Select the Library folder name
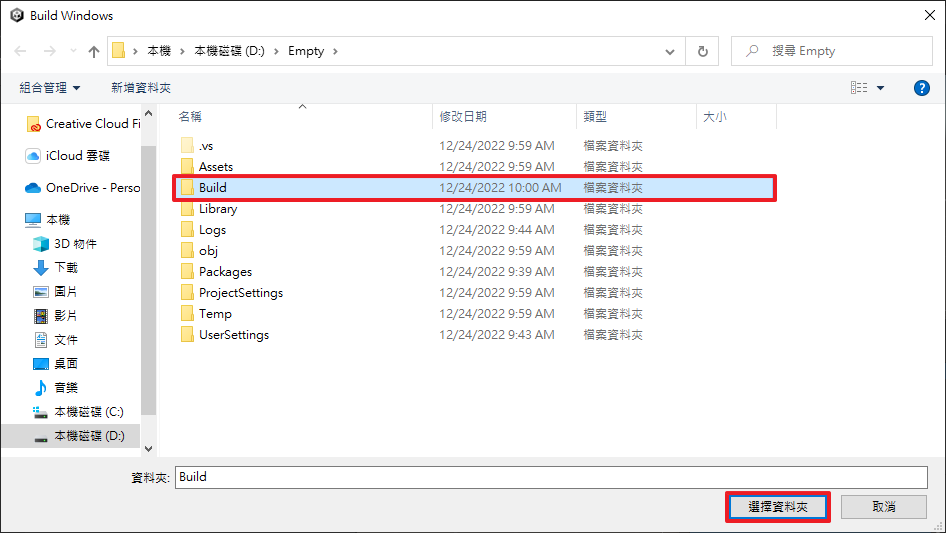946x533 pixels. [218, 208]
